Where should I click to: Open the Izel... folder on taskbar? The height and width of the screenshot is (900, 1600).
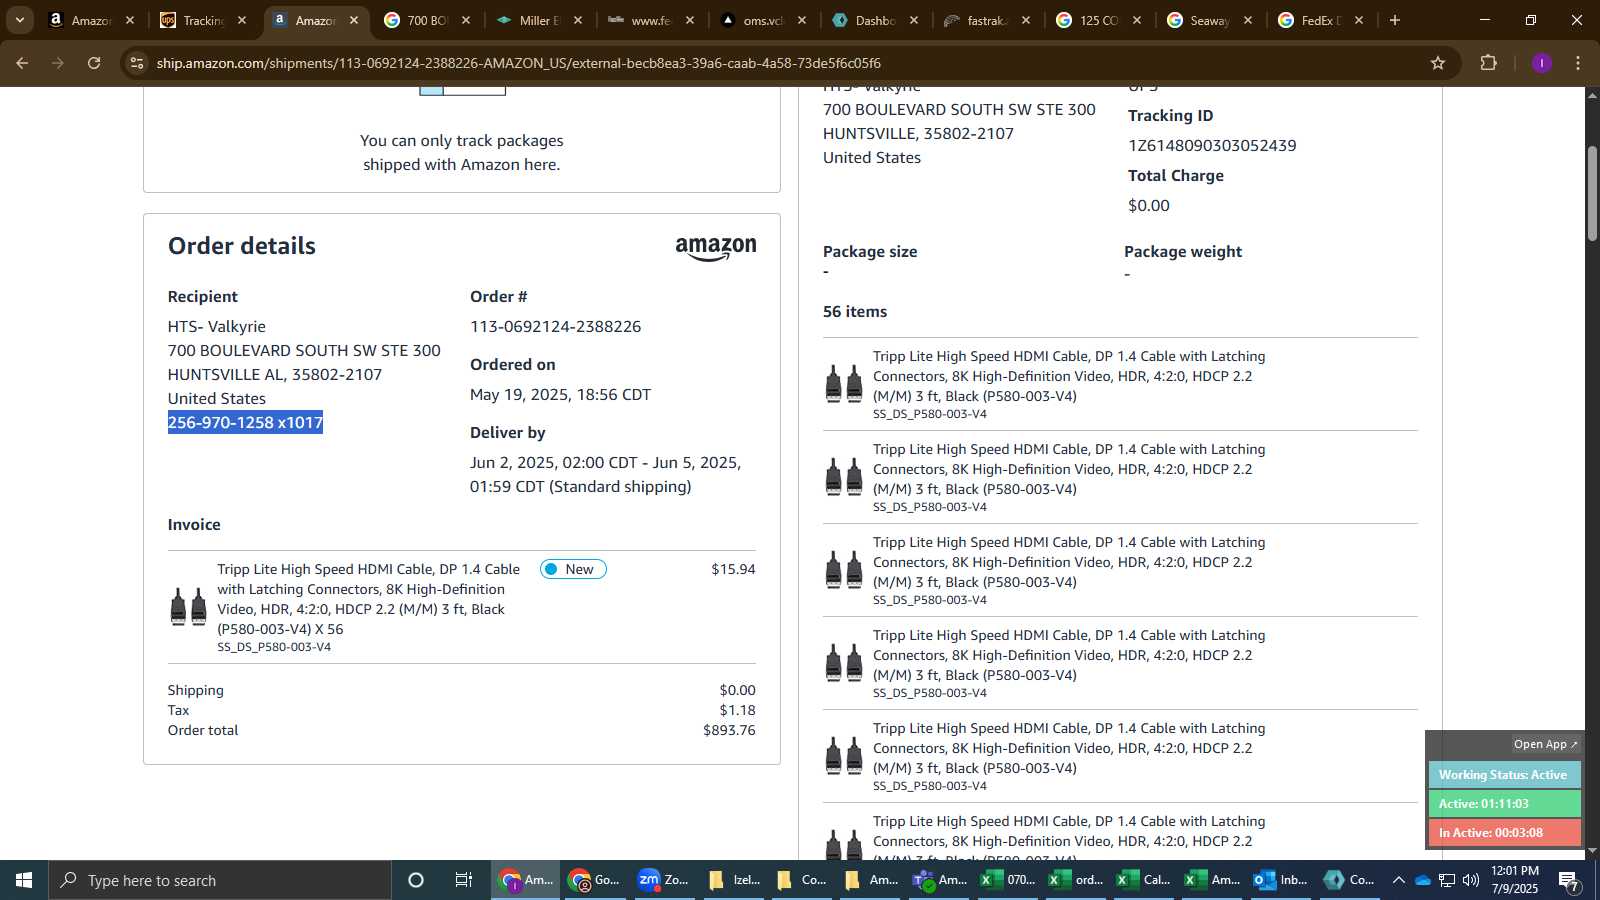(733, 880)
